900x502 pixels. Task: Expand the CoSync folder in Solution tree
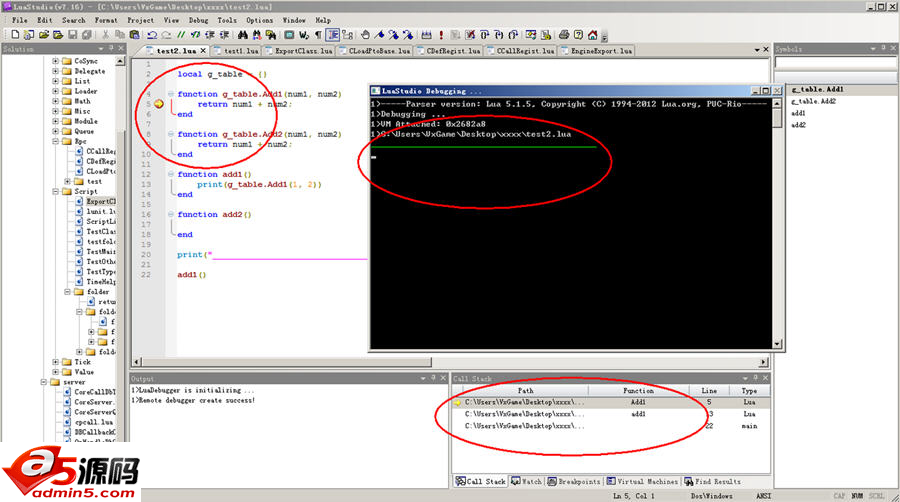coord(55,61)
